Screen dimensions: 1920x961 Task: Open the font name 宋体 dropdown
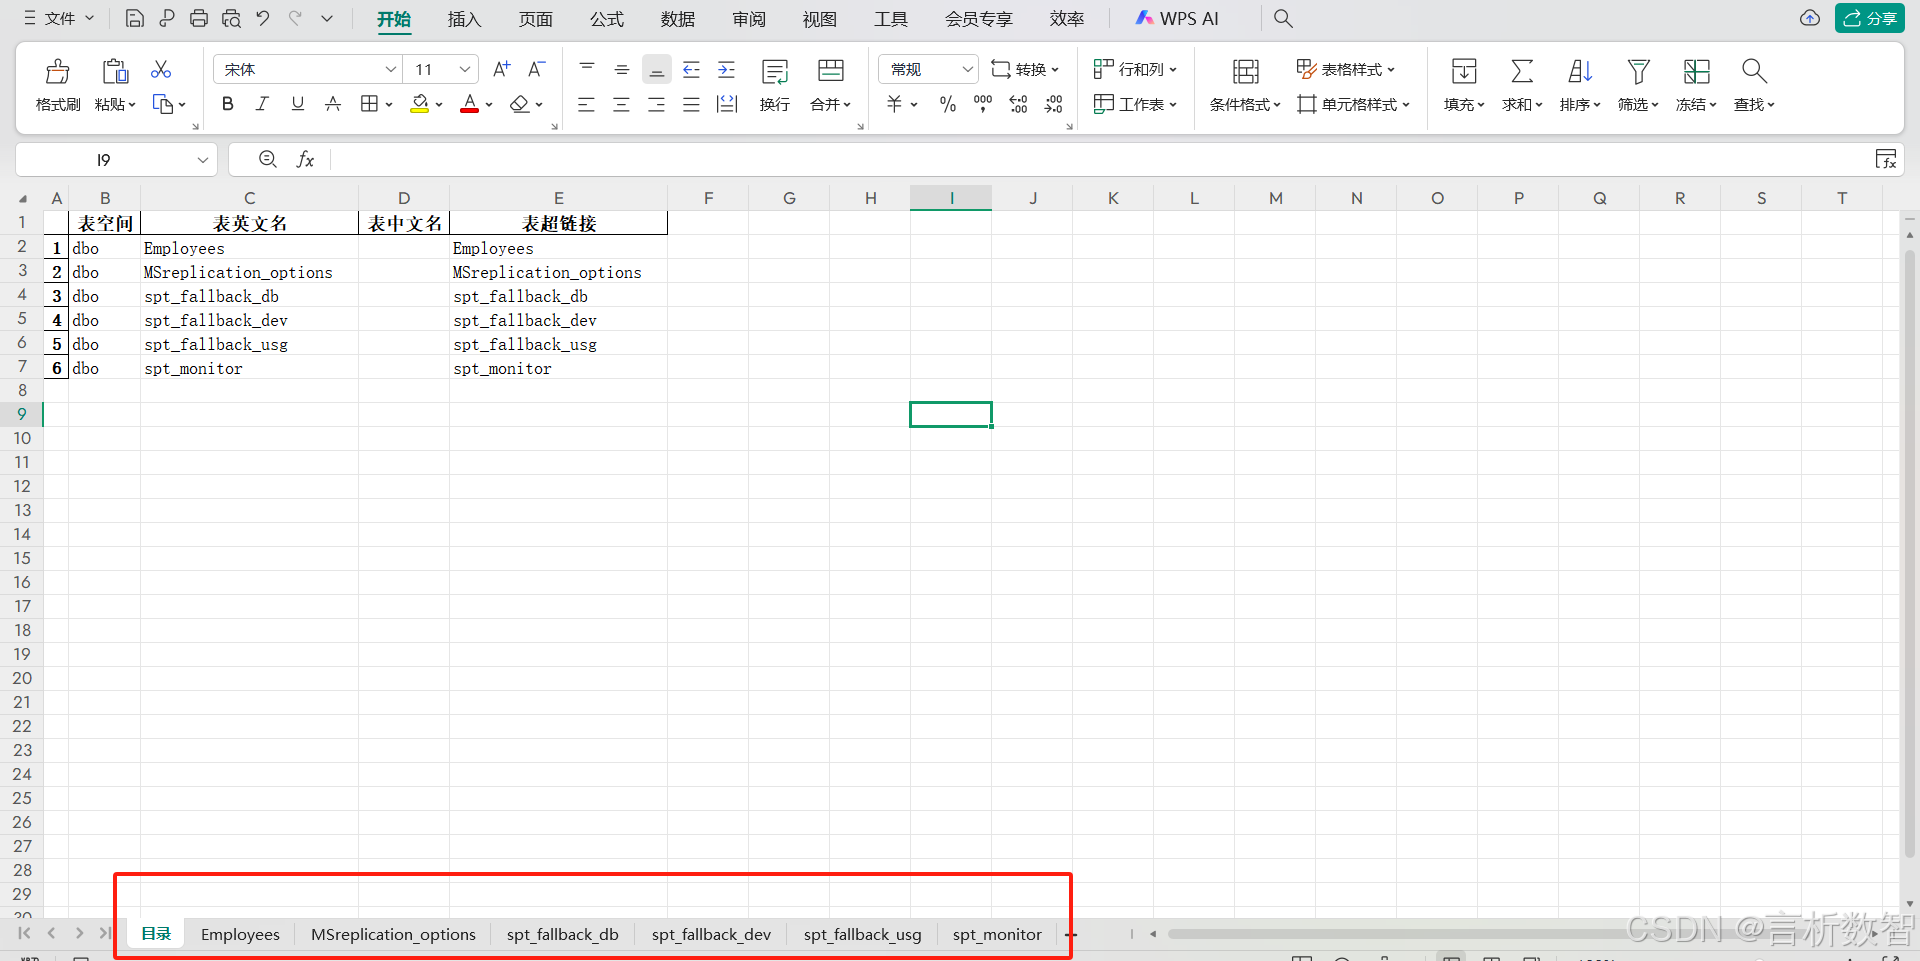coord(391,69)
